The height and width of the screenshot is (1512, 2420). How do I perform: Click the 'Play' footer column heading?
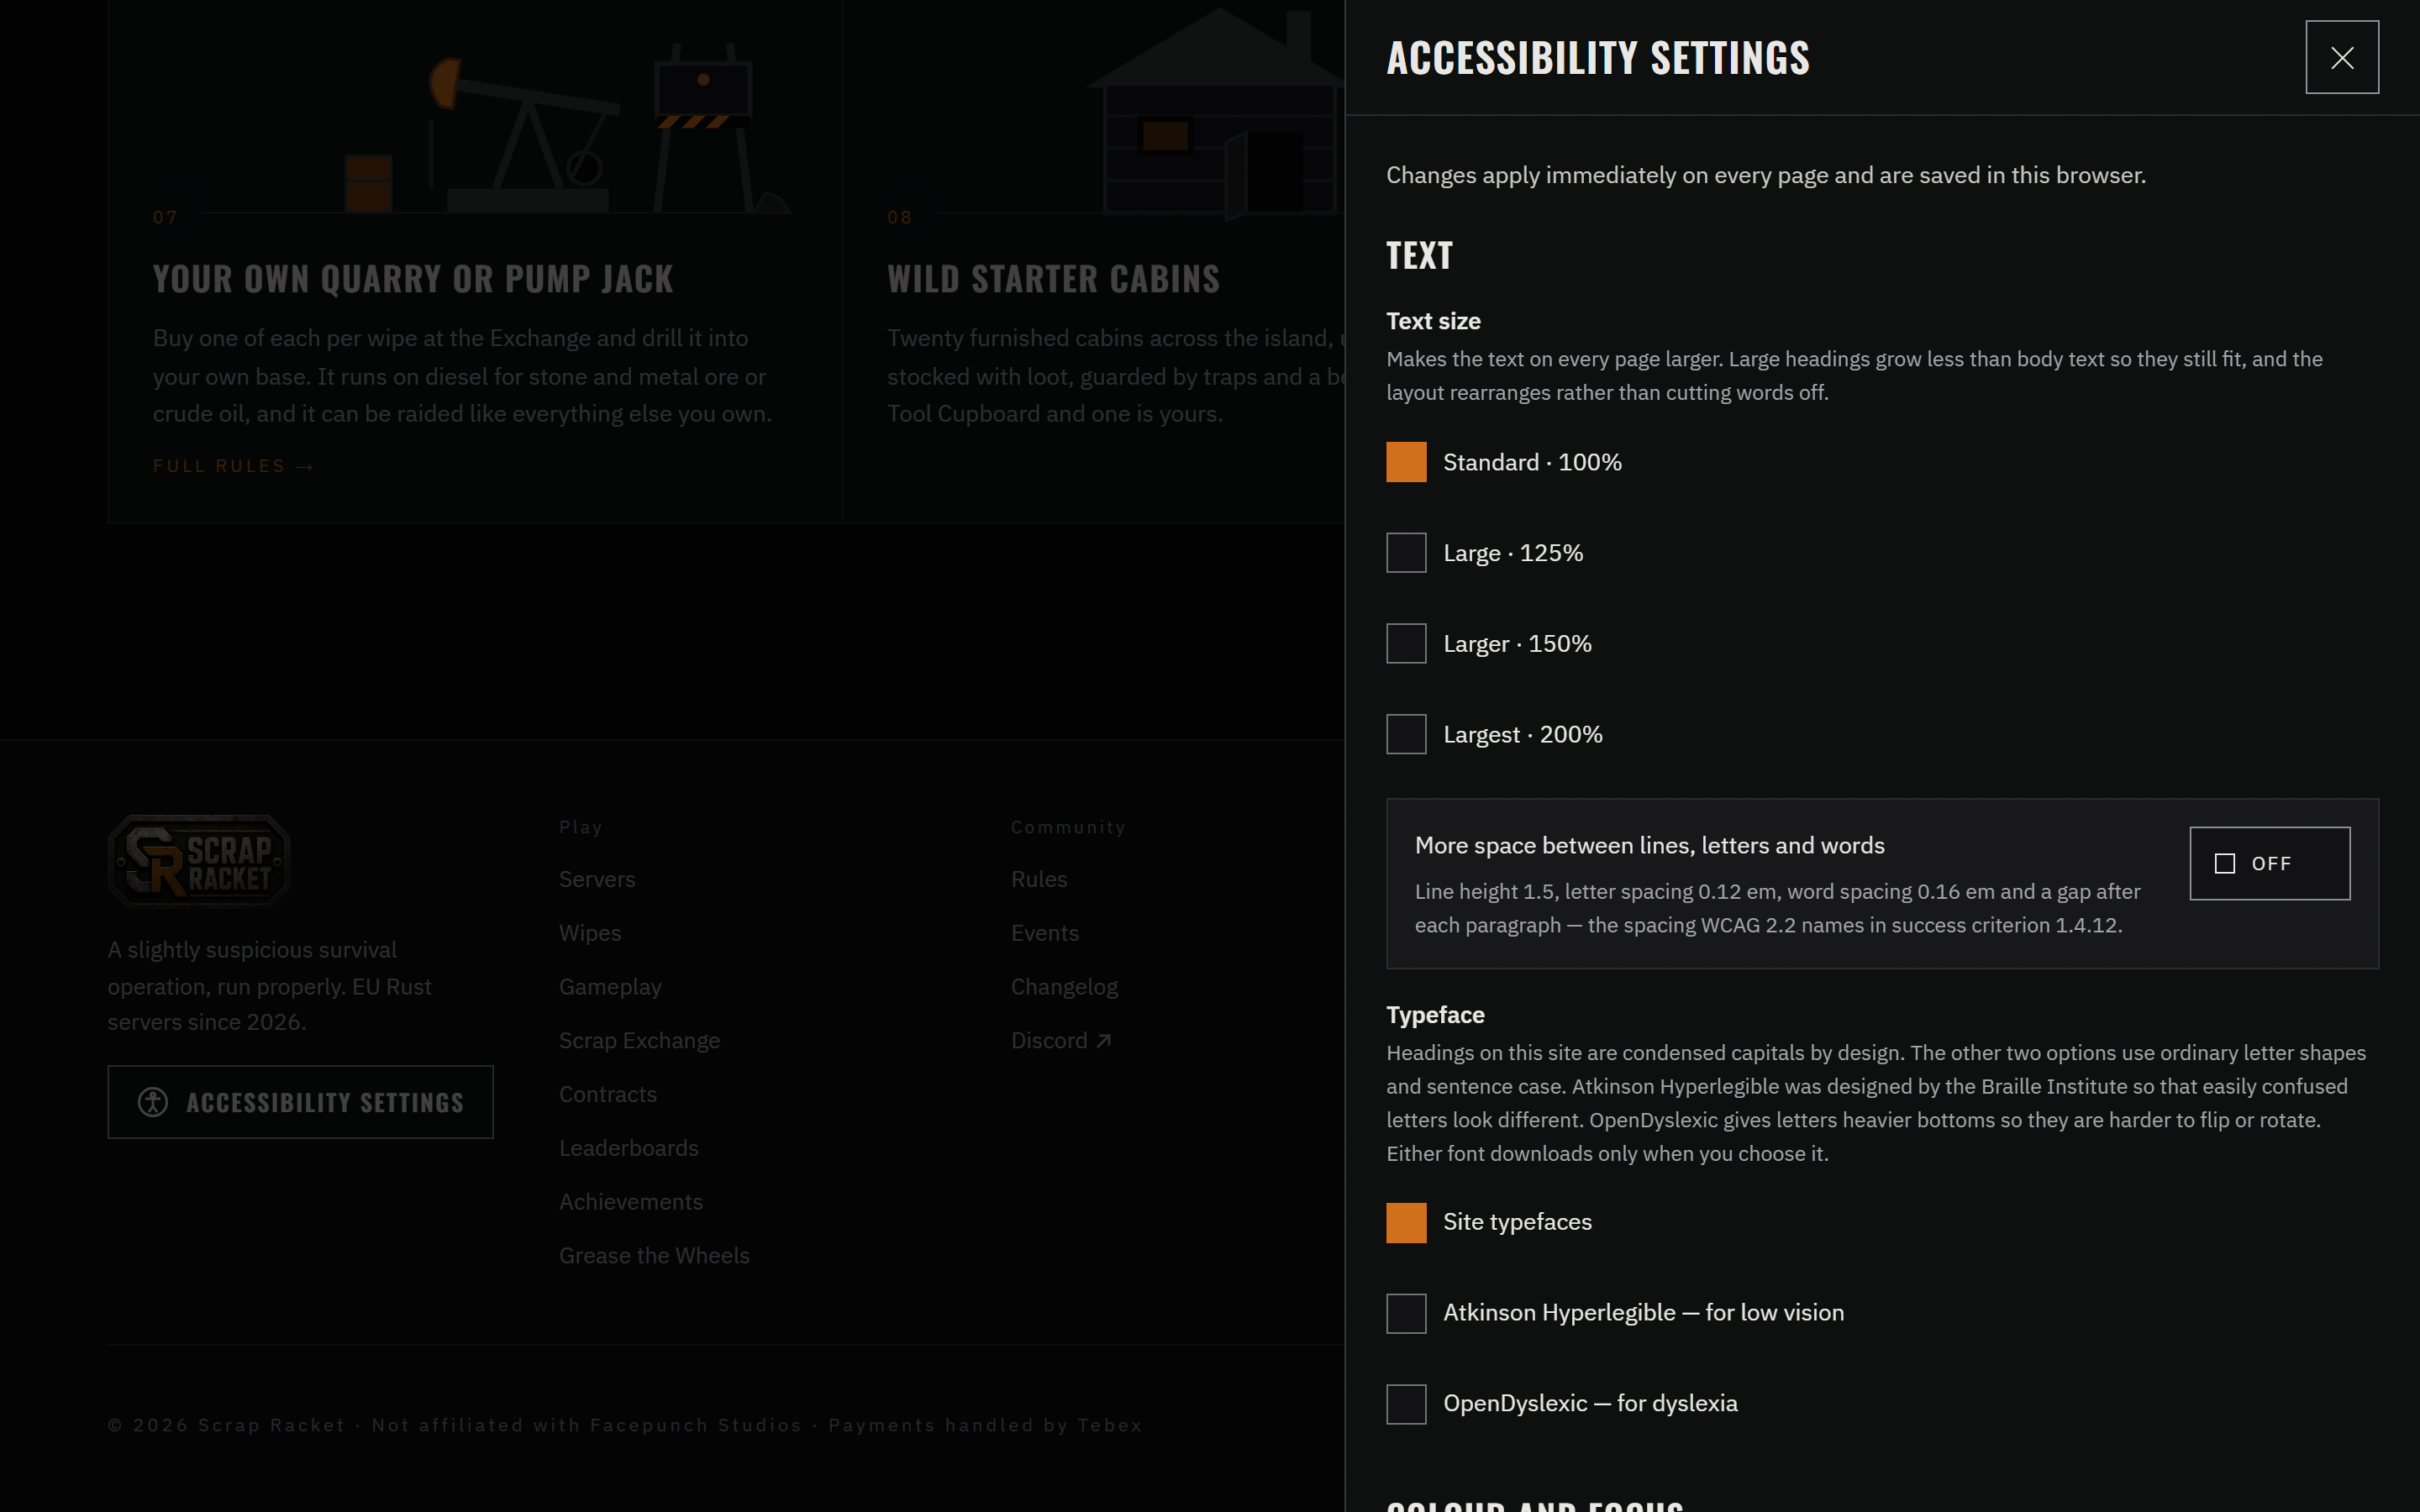pyautogui.click(x=581, y=828)
